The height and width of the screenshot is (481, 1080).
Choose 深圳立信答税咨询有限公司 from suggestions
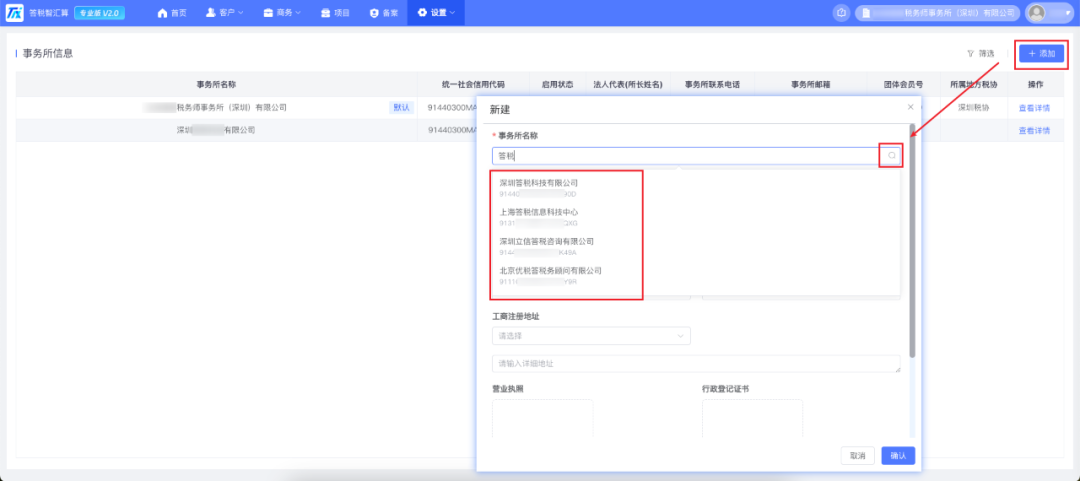(546, 246)
